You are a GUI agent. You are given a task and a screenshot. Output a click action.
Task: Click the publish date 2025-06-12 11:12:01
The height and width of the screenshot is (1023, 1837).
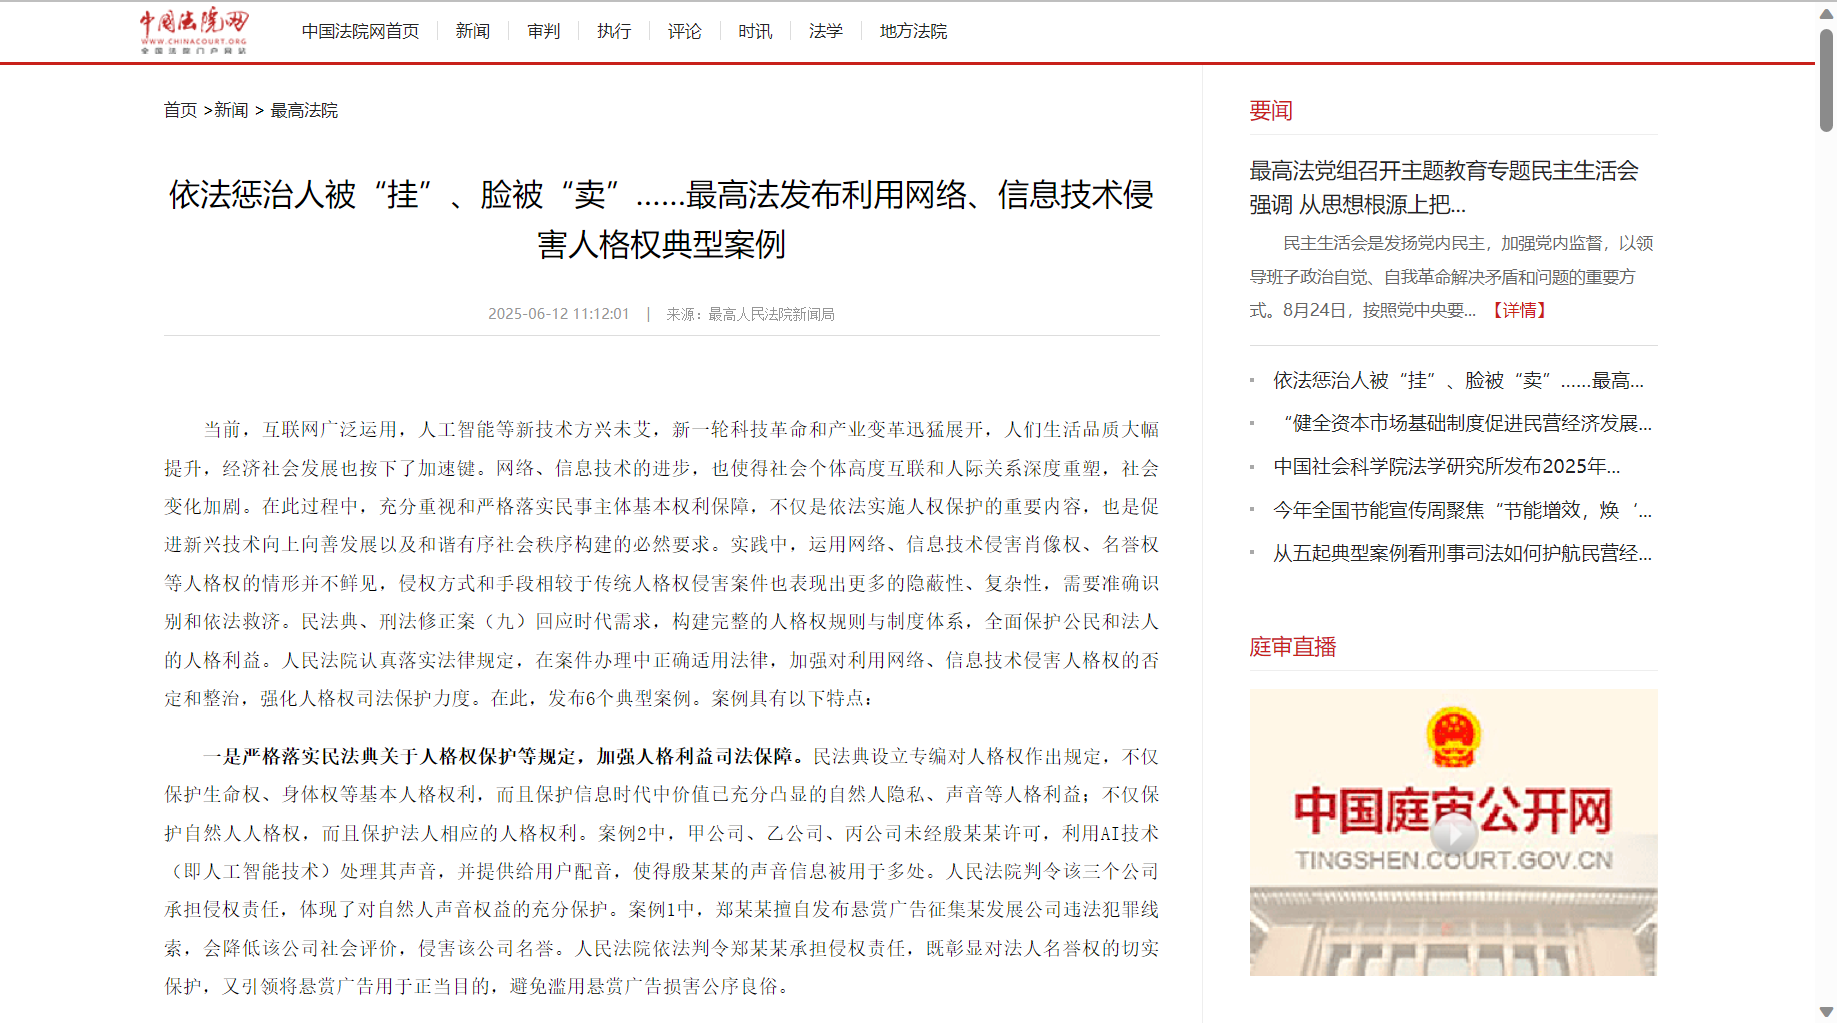pyautogui.click(x=559, y=314)
